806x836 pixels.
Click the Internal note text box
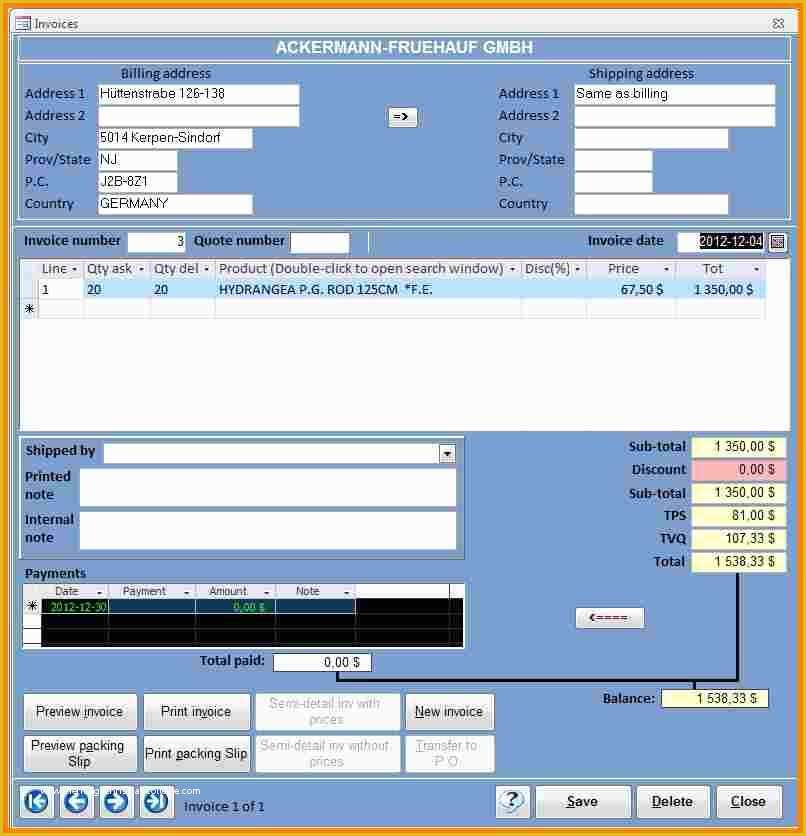click(x=268, y=530)
